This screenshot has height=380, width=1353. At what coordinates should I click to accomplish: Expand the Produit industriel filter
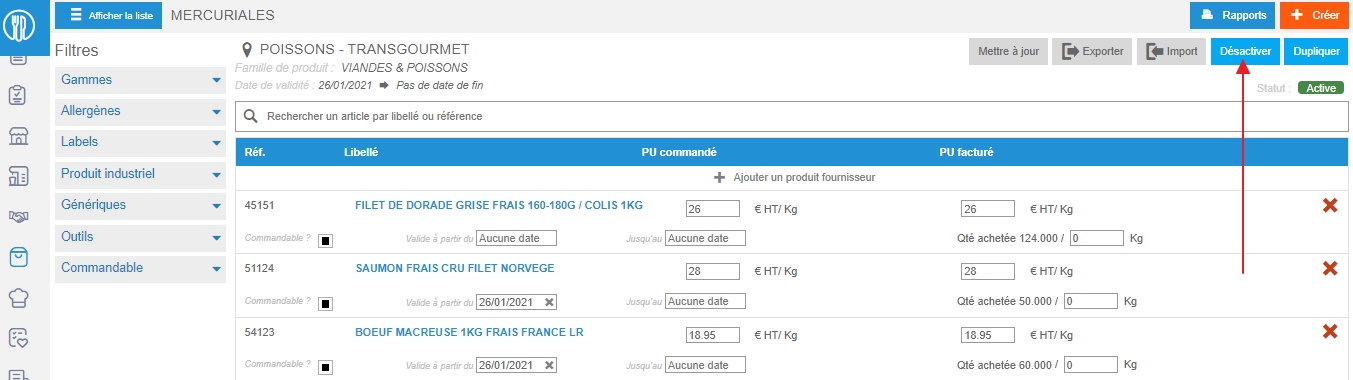pos(139,174)
